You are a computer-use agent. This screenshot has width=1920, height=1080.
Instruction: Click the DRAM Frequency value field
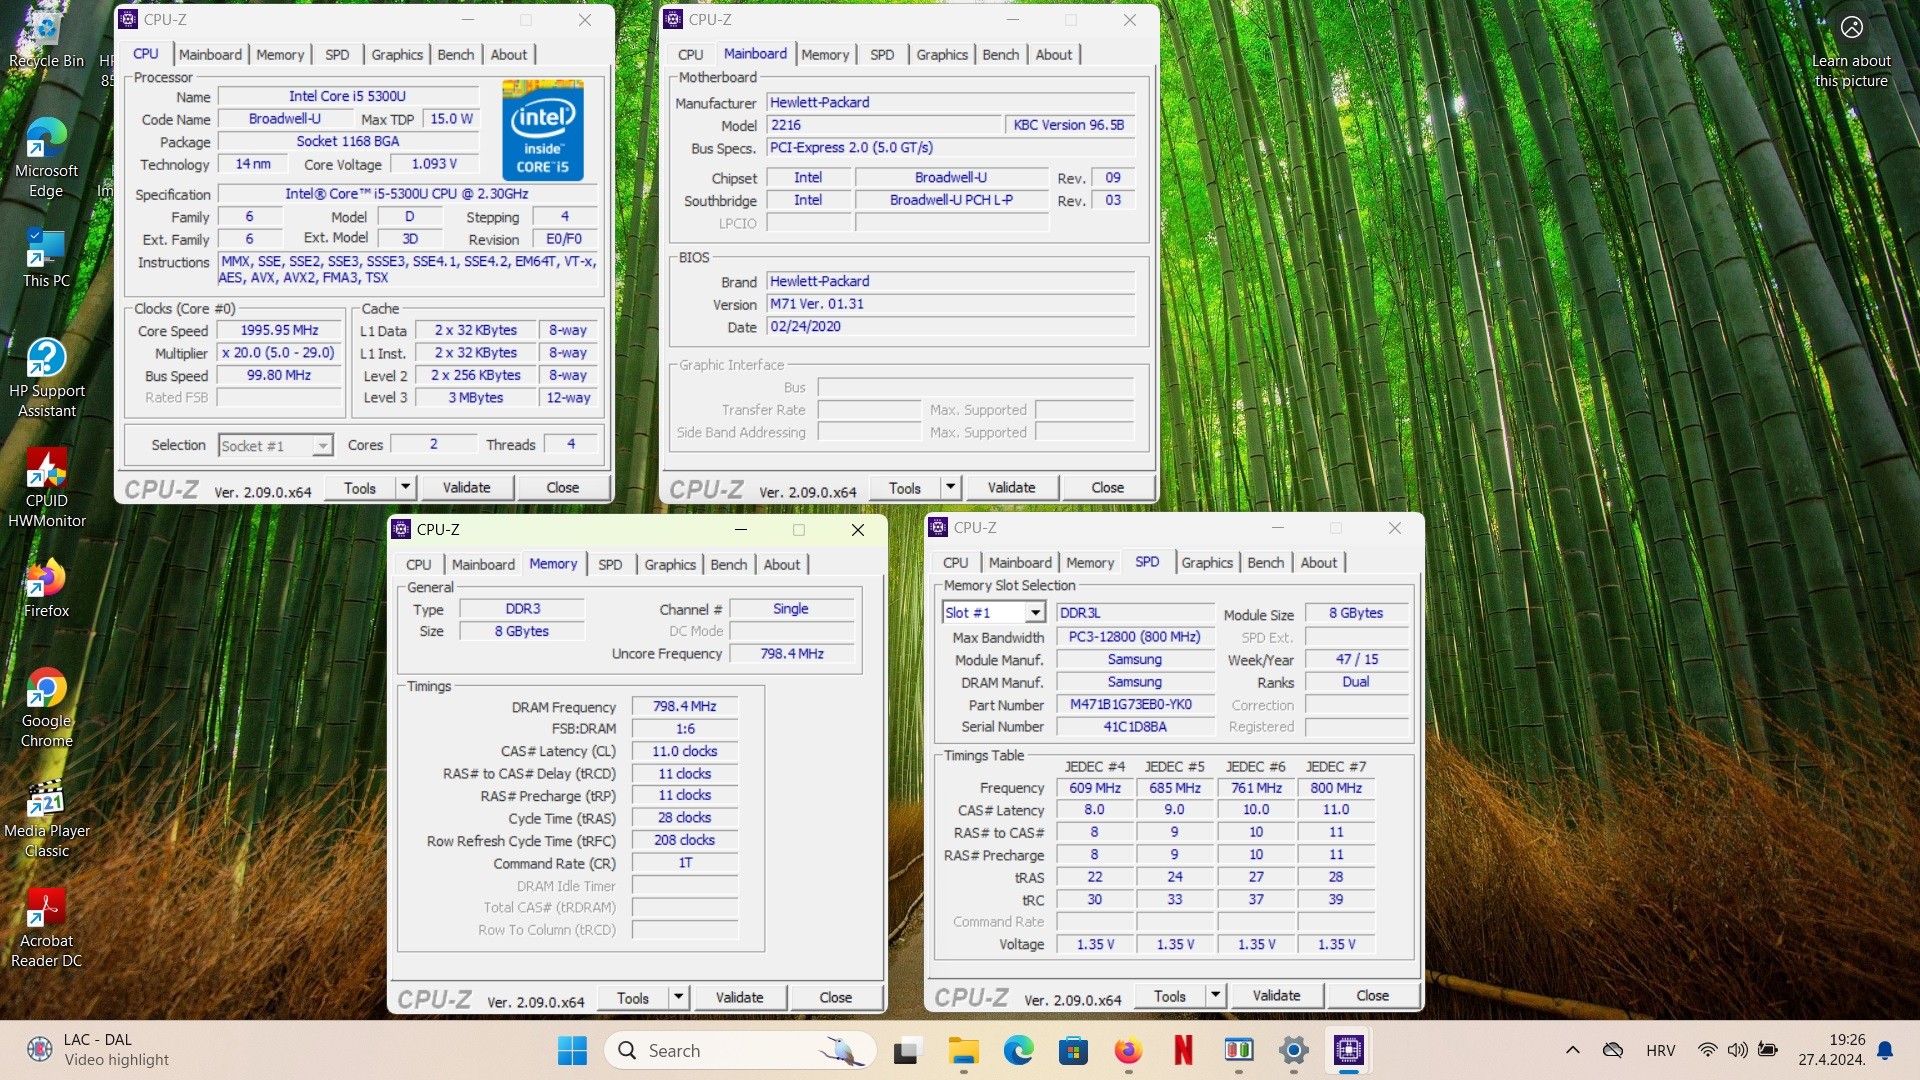tap(685, 706)
